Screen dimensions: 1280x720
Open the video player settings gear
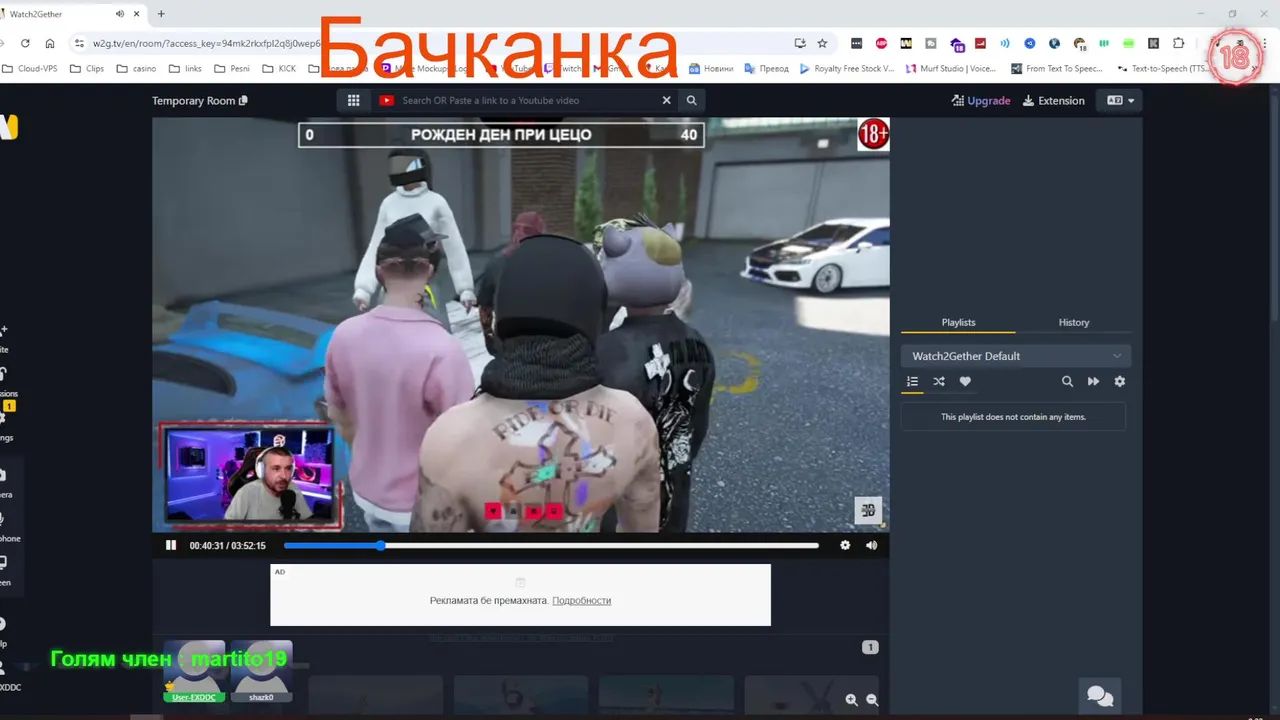click(x=845, y=545)
